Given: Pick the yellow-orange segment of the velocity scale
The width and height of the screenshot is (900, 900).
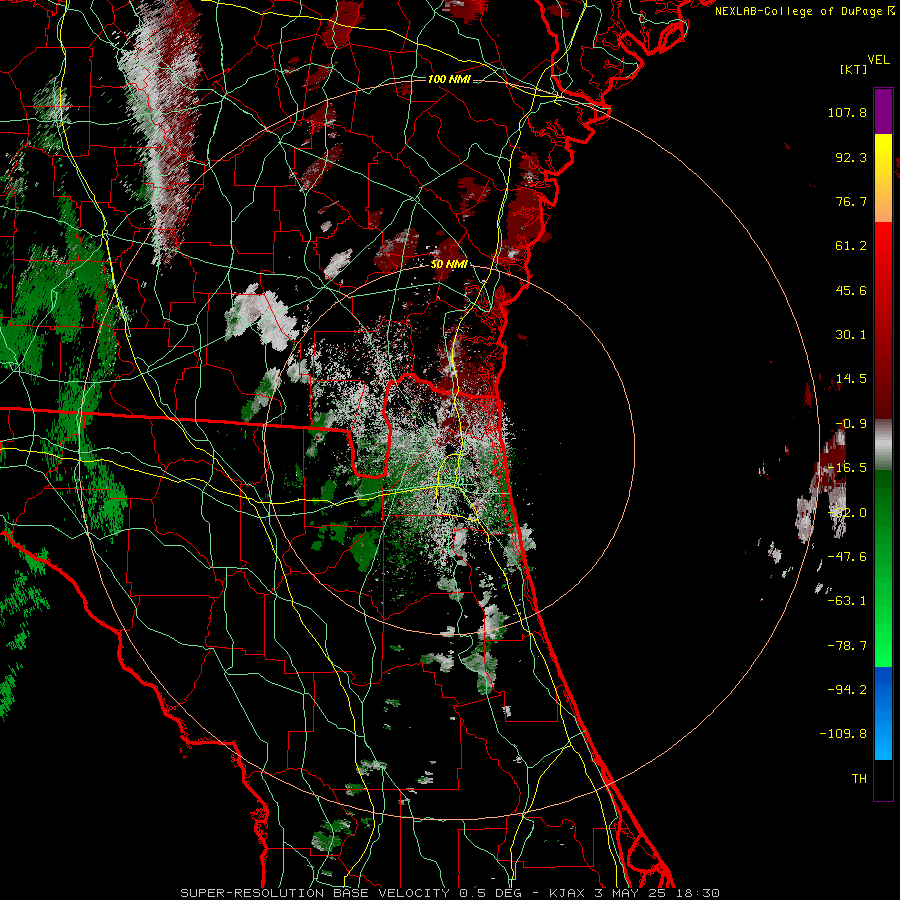Looking at the screenshot, I should point(883,178).
